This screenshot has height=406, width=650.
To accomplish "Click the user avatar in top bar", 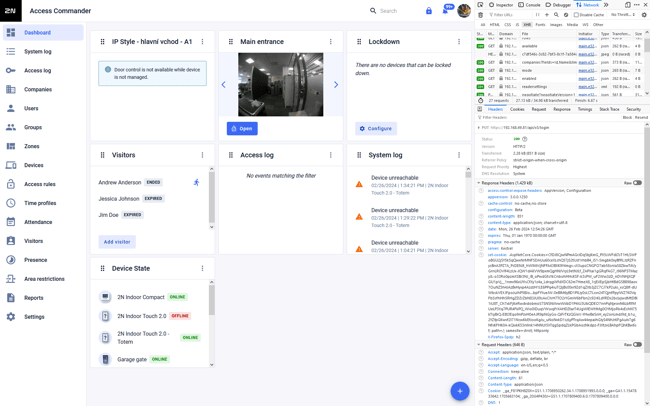I will tap(464, 11).
